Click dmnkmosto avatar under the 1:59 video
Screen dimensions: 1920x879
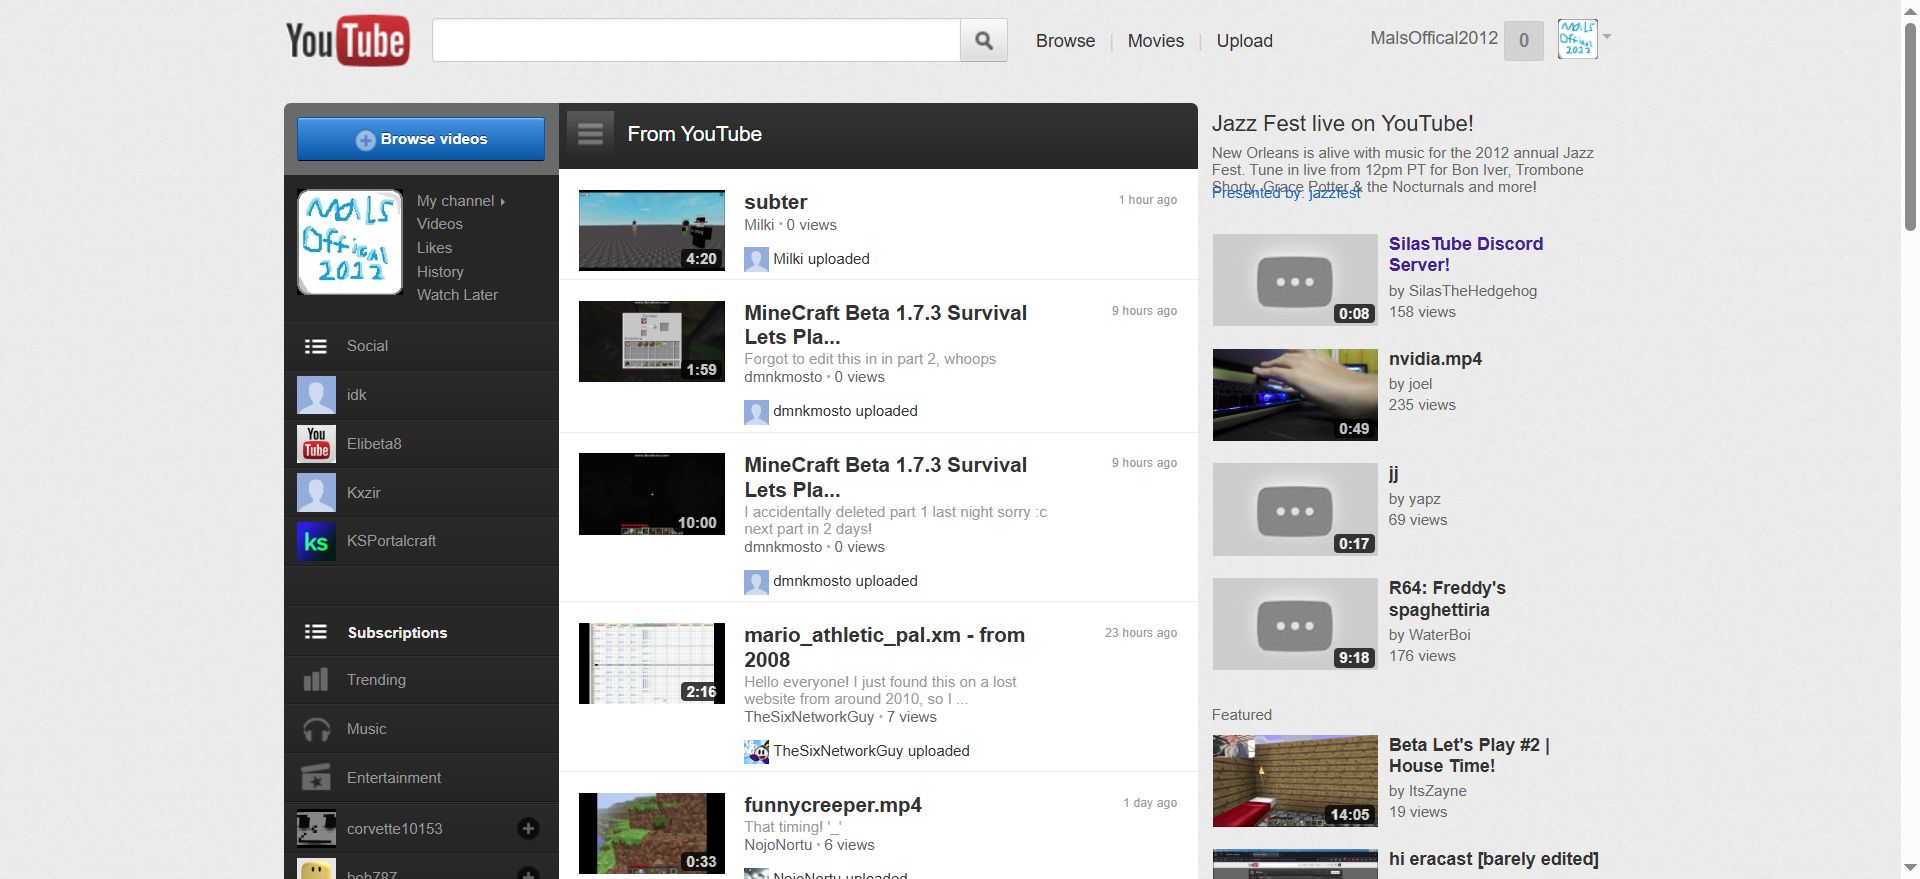click(x=756, y=411)
